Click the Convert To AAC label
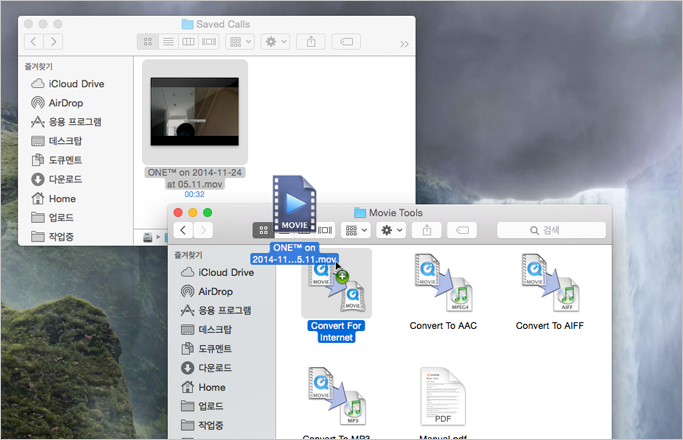 tap(443, 325)
